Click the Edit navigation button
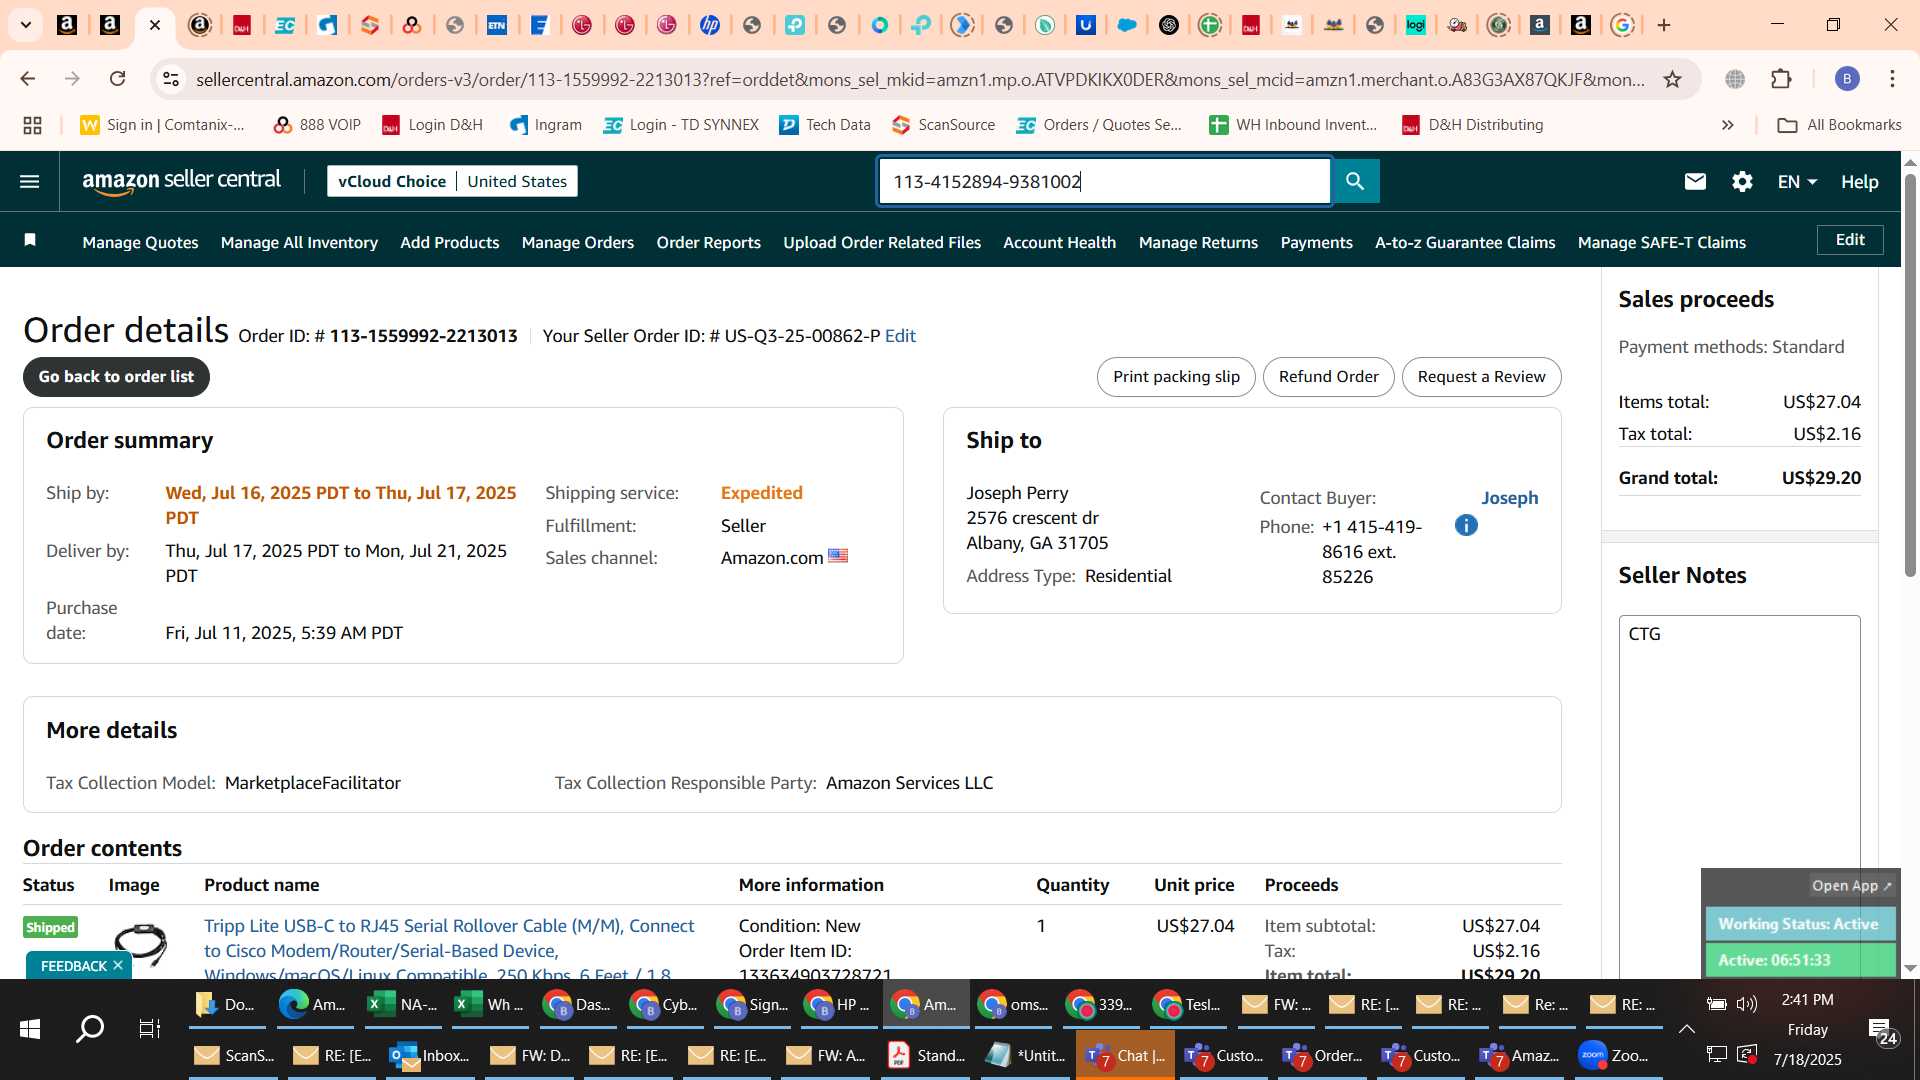Screen dimensions: 1920x1080 tap(1850, 240)
